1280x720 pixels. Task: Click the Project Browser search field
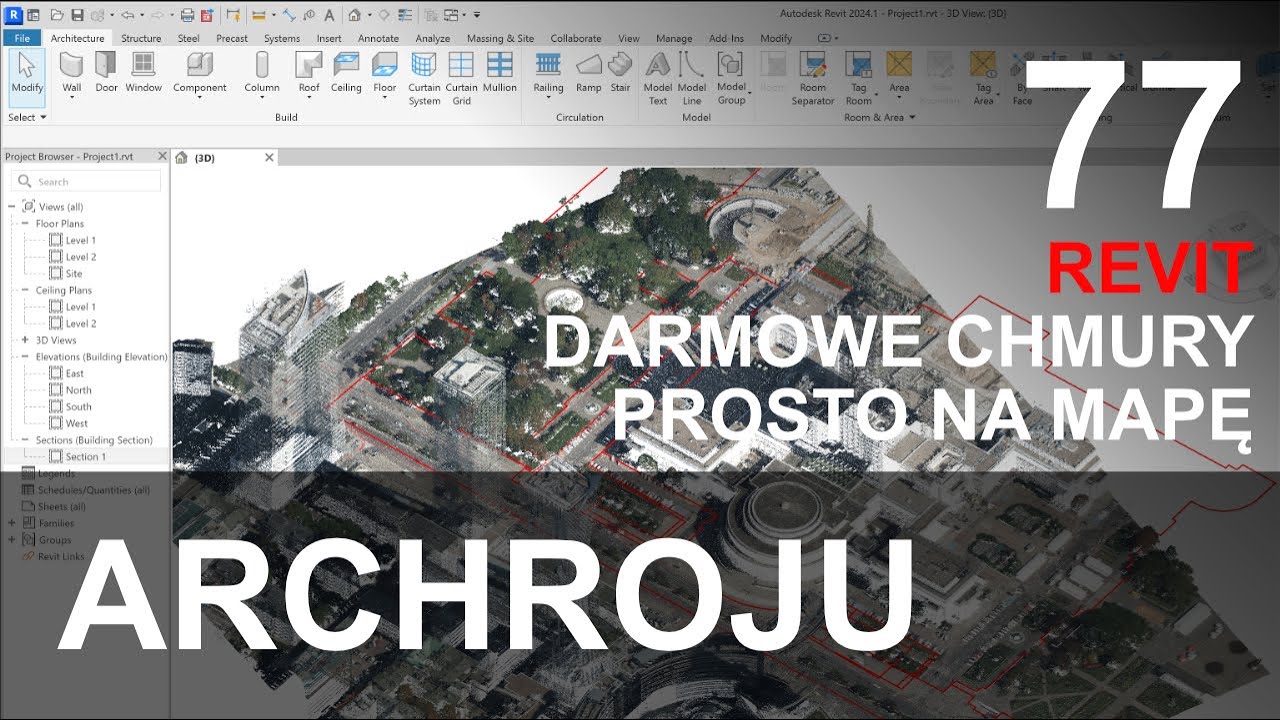(x=86, y=181)
